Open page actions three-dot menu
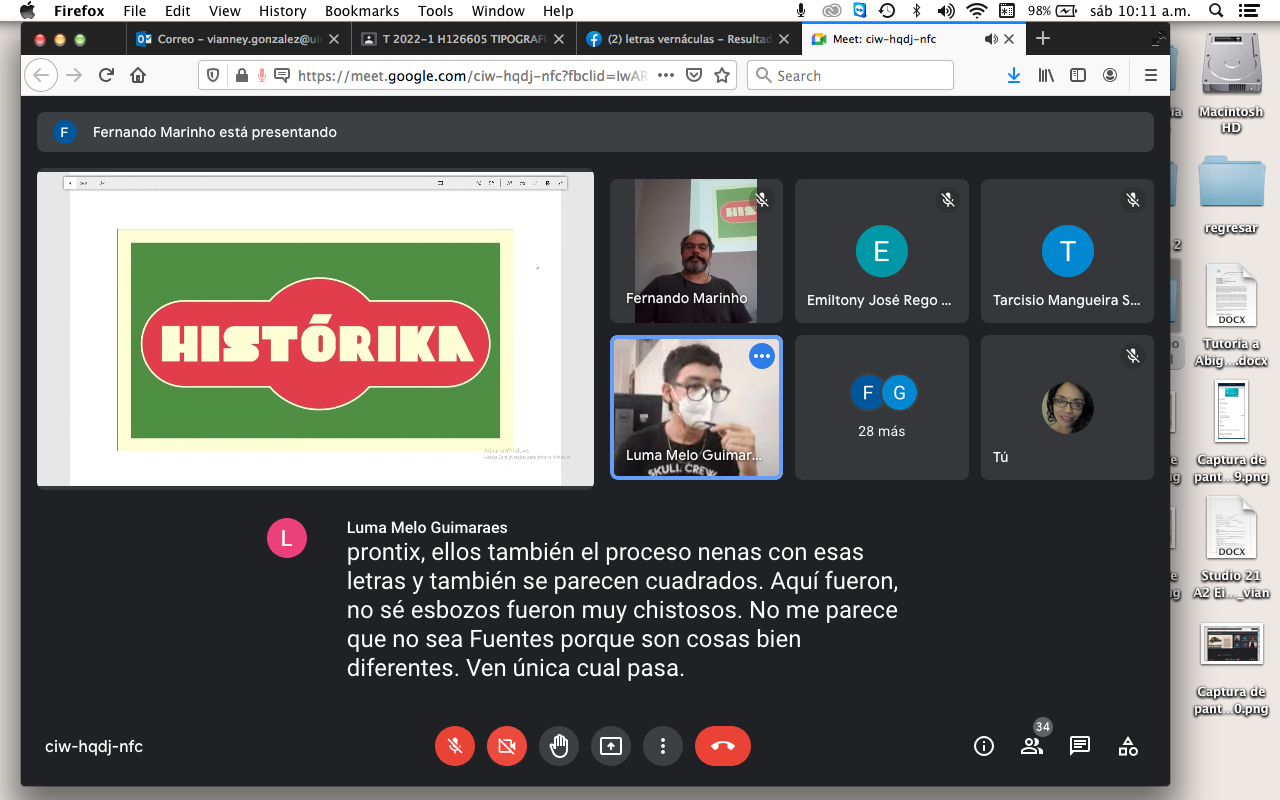The height and width of the screenshot is (800, 1280). 666,75
